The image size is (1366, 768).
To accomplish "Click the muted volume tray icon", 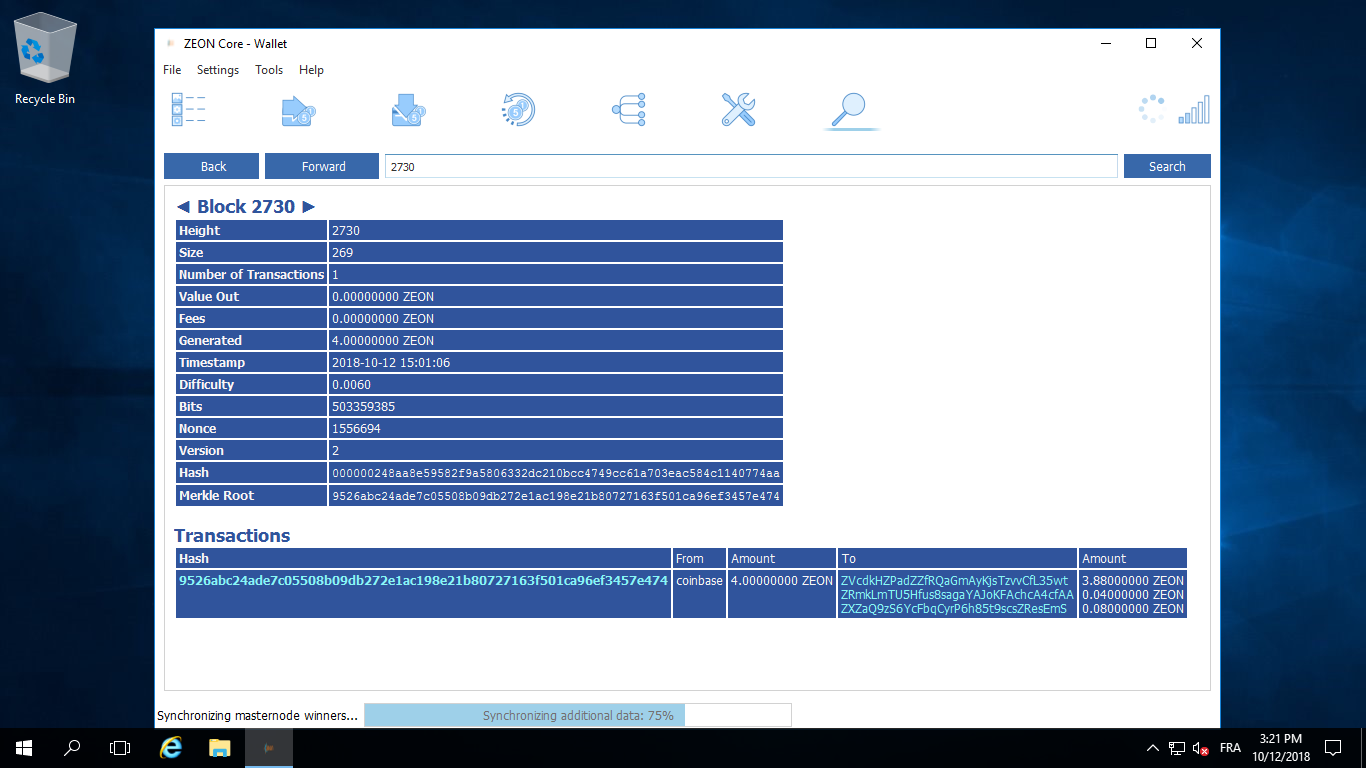I will click(x=1200, y=748).
